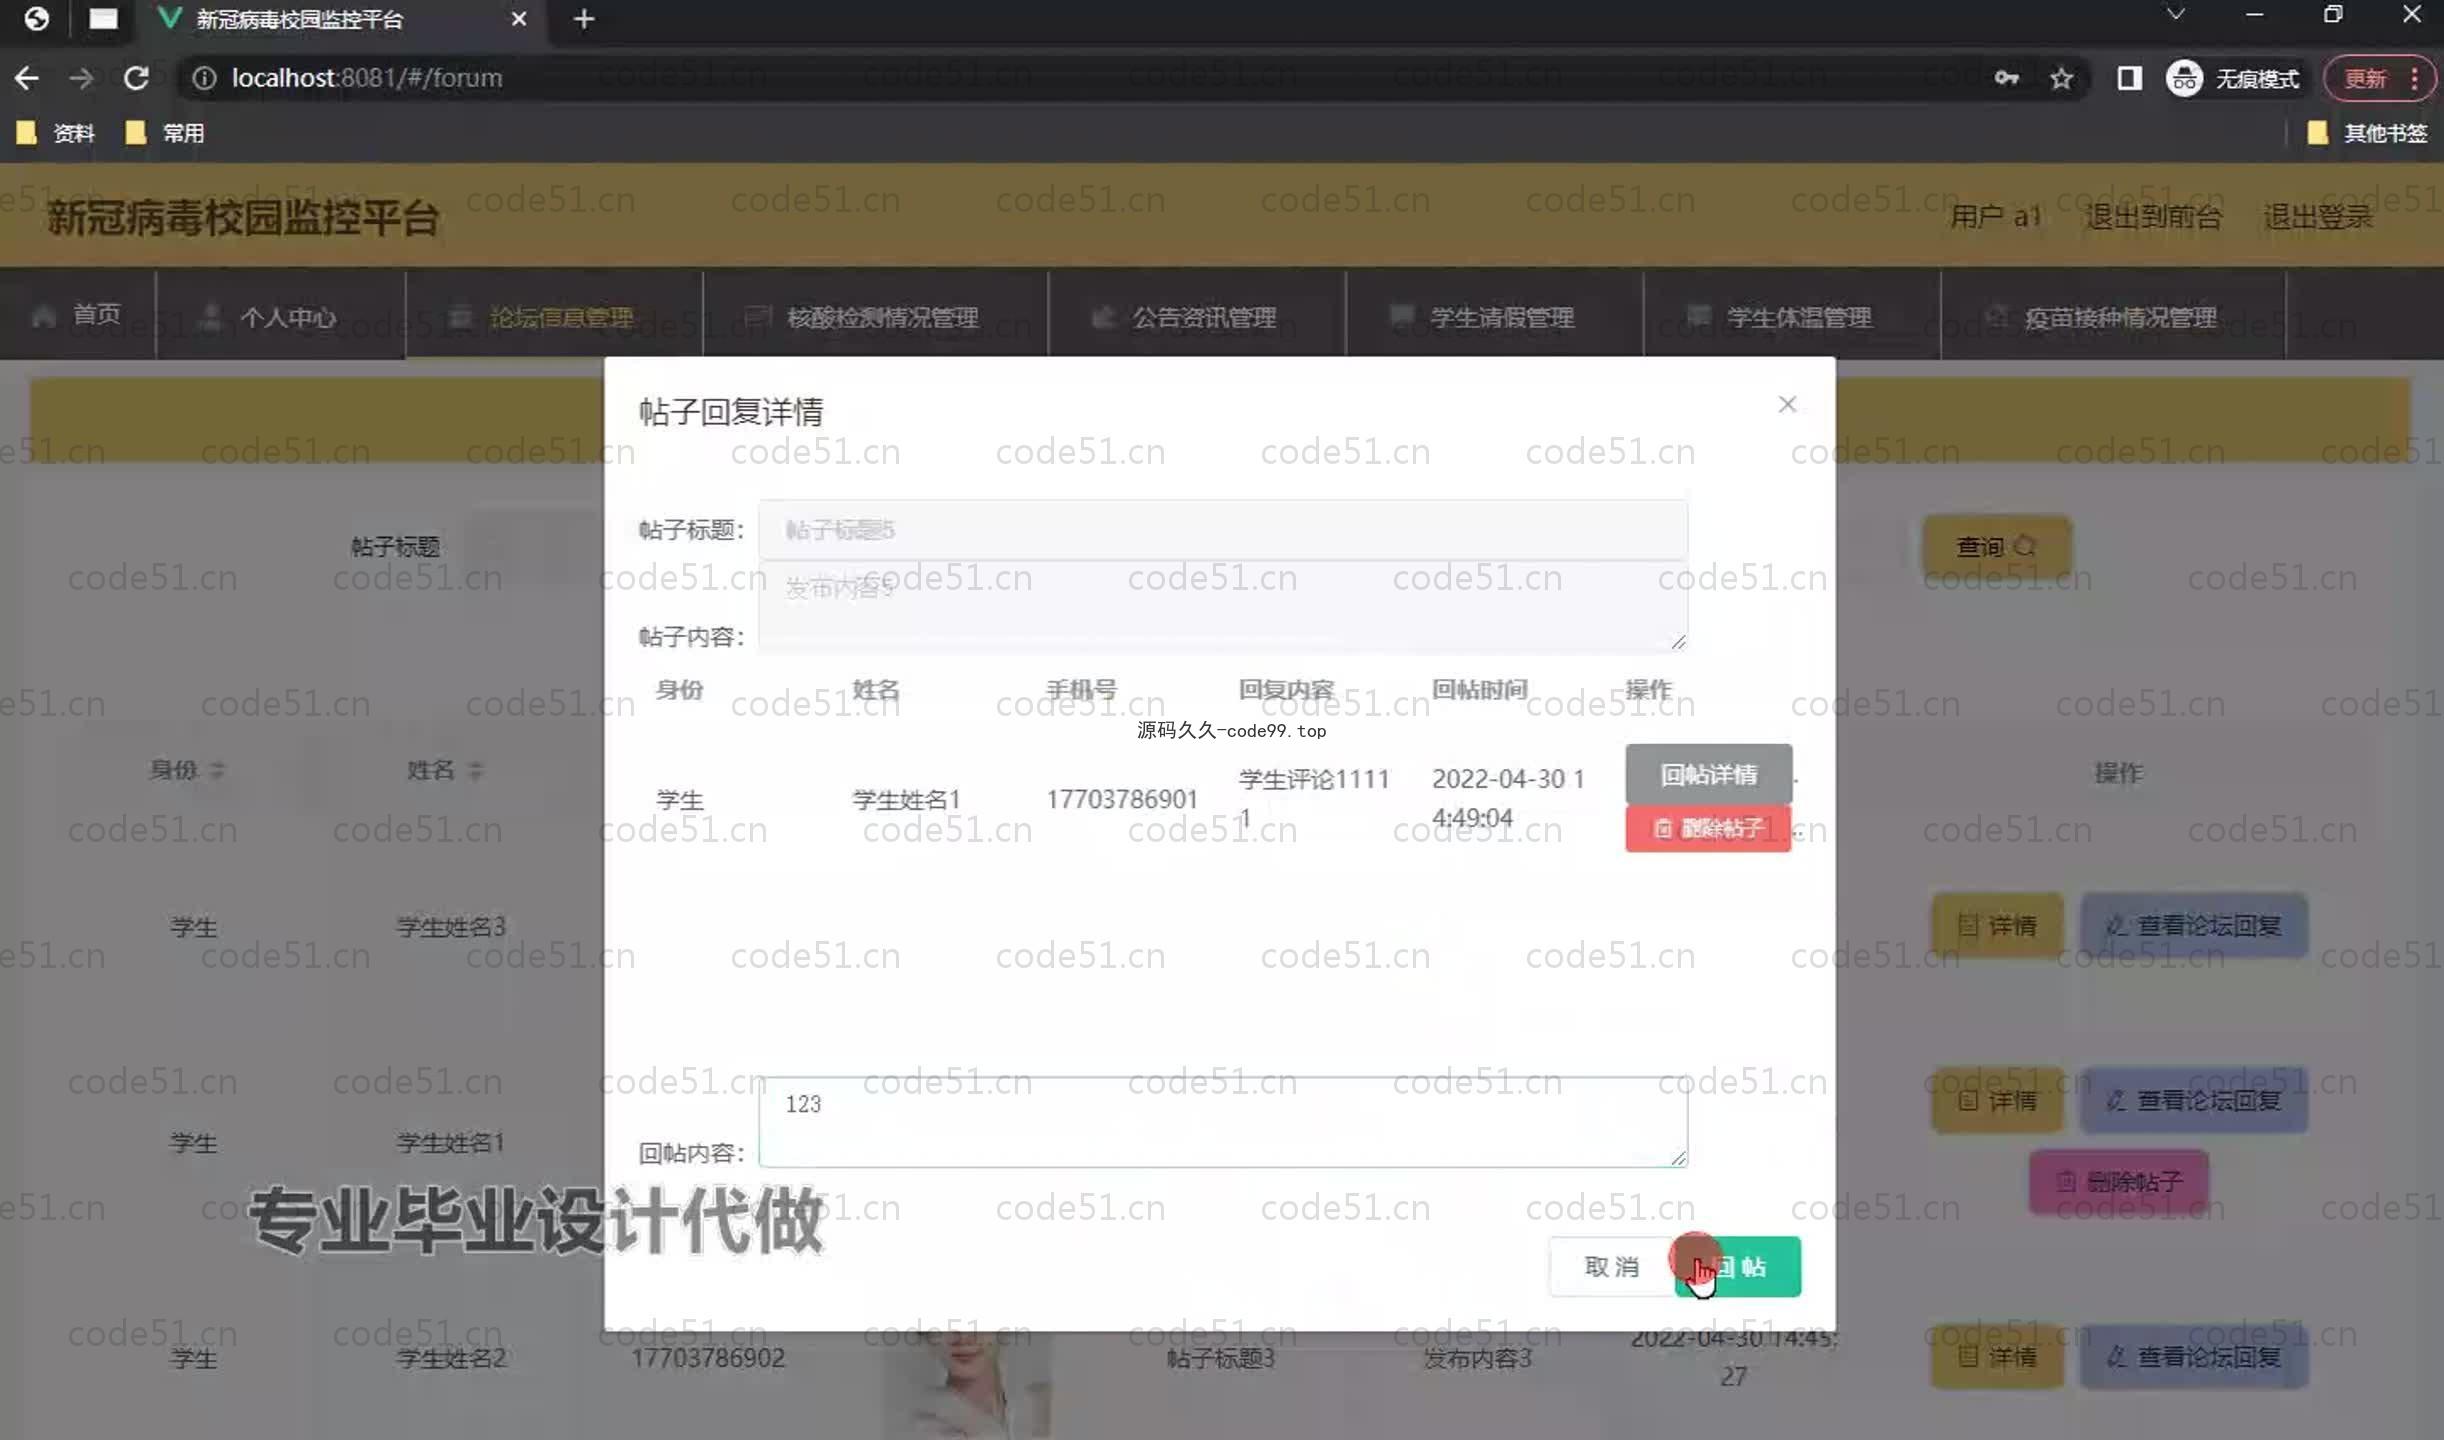Focus the 回帖内容 text area
Viewport: 2444px width, 1440px height.
pyautogui.click(x=1222, y=1122)
